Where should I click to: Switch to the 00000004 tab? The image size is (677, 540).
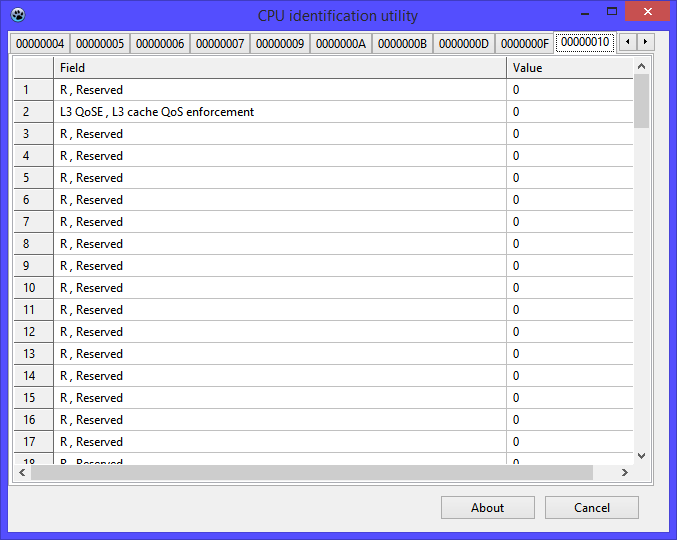pyautogui.click(x=40, y=44)
